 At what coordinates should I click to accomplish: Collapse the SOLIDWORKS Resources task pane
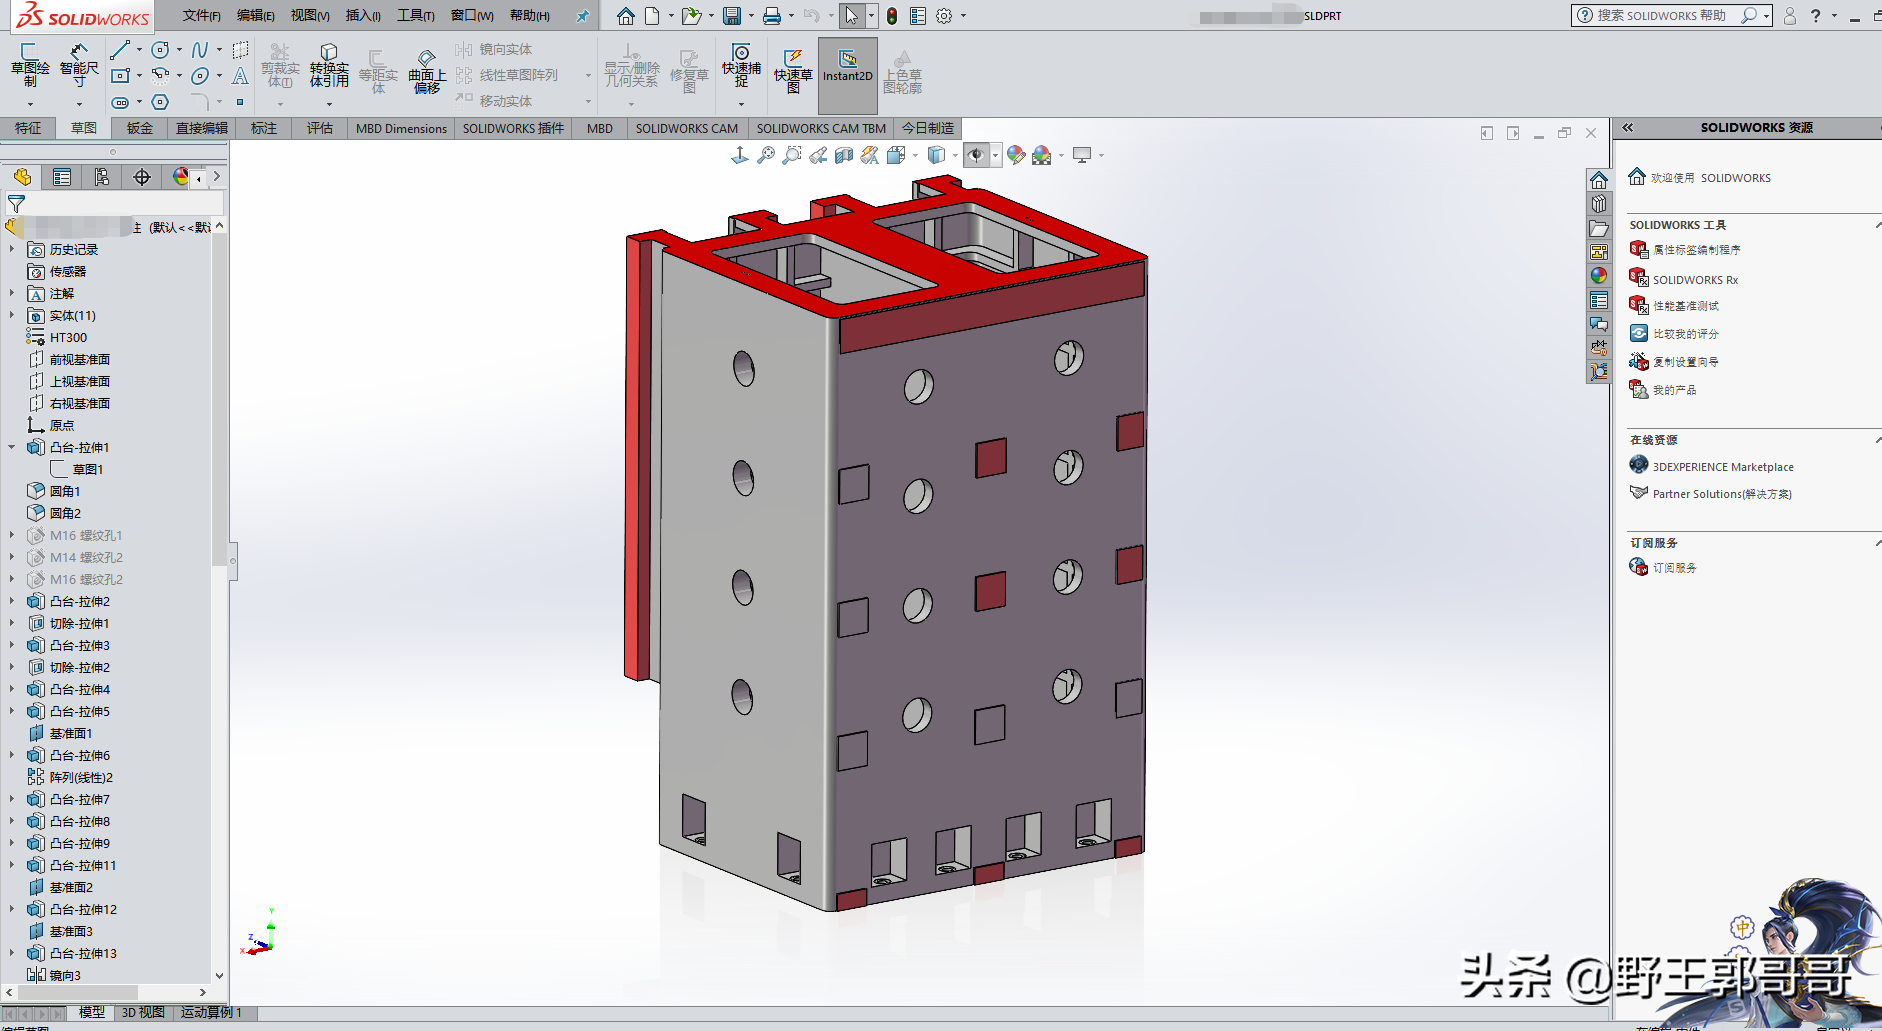(1628, 128)
